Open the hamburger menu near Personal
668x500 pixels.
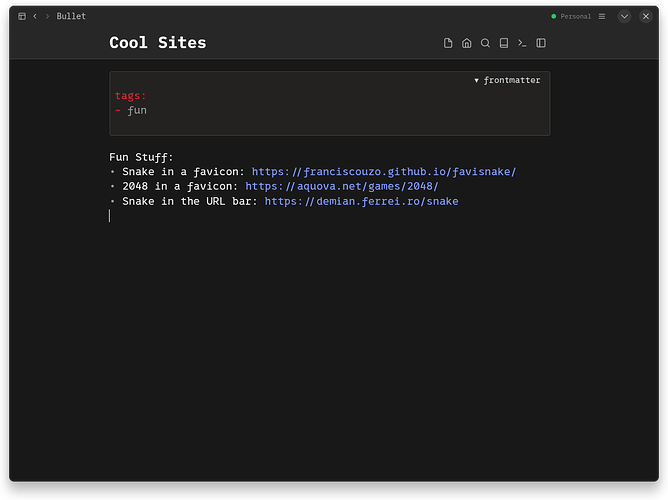[602, 16]
